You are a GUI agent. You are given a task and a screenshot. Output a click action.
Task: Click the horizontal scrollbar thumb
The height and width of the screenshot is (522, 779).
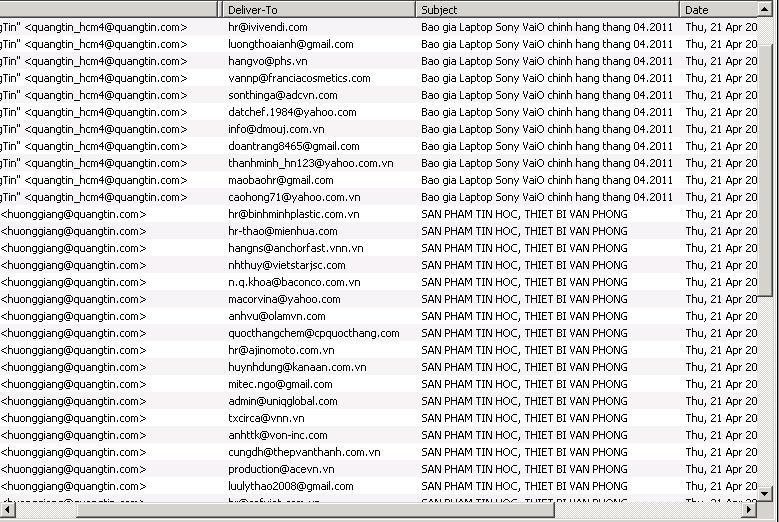[x=315, y=509]
